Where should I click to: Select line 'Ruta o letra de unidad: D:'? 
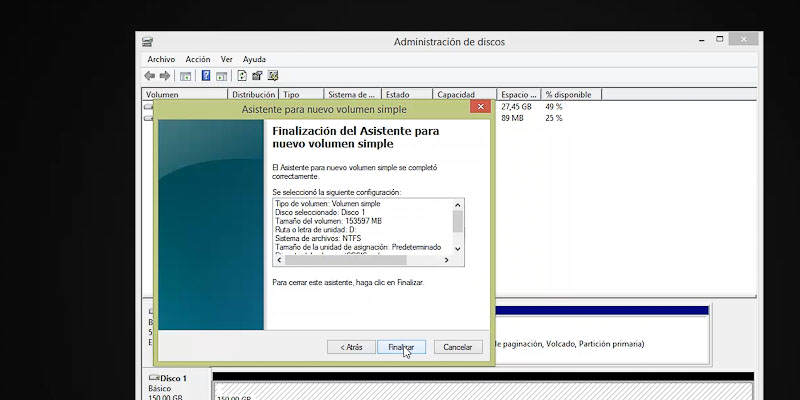[315, 230]
